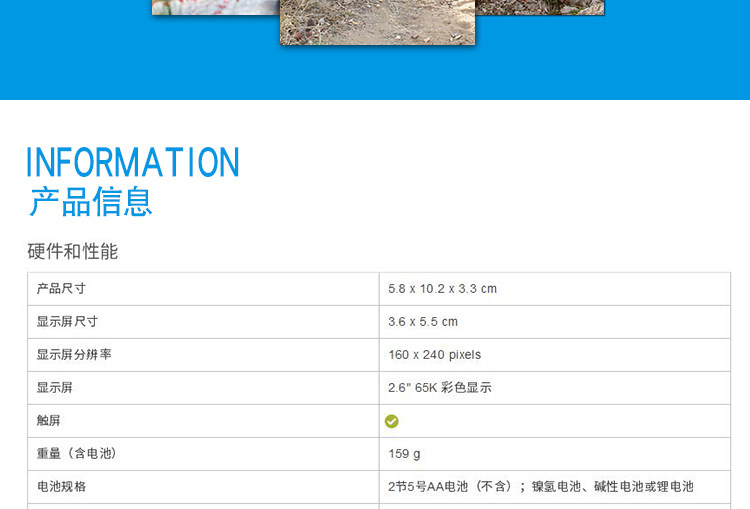Viewport: 750px width, 509px height.
Task: Click the 显示屏分辨率 label cell
Action: pyautogui.click(x=203, y=355)
